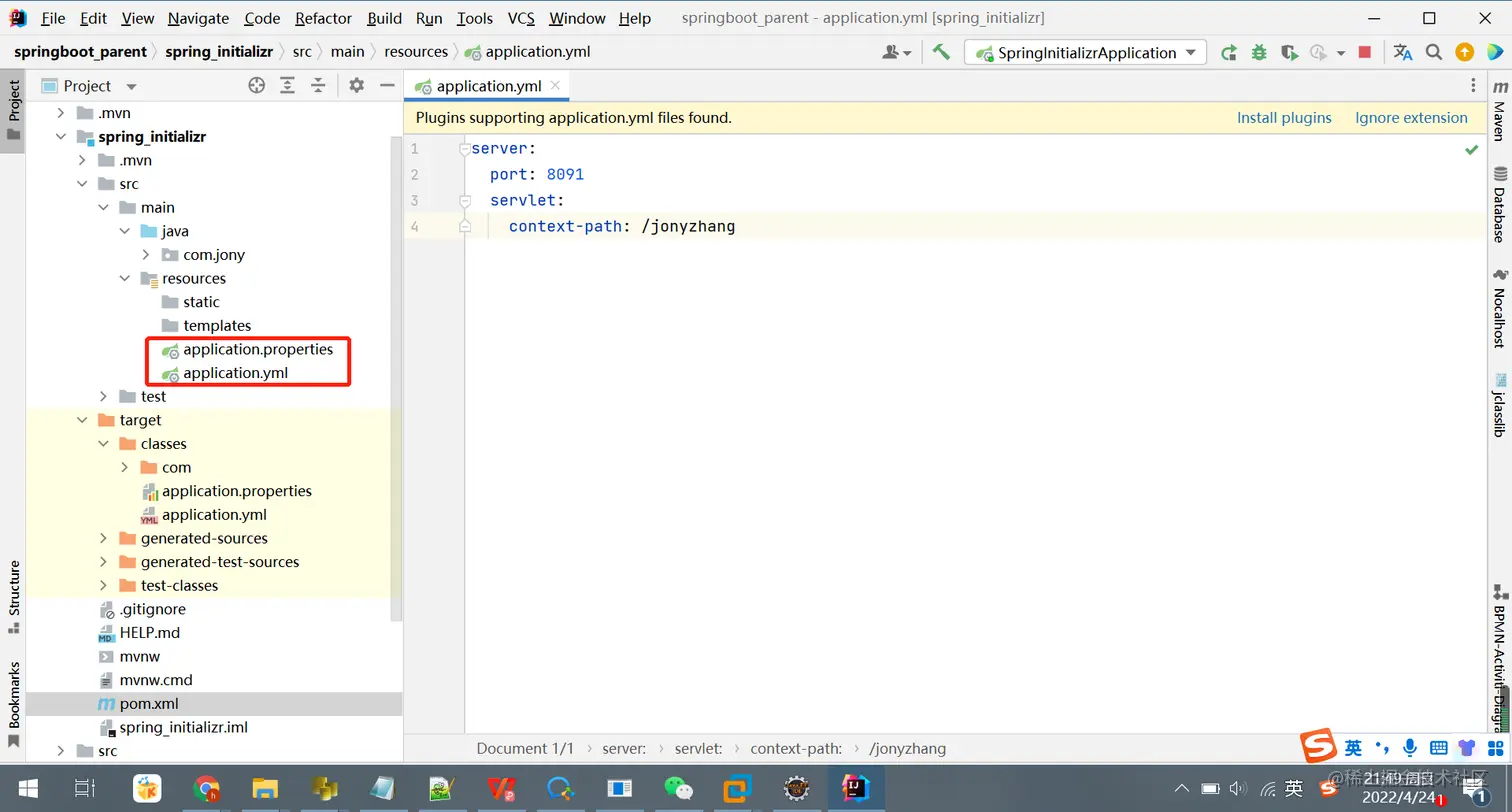Expand the generated-sources folder
Image resolution: width=1512 pixels, height=812 pixels.
point(103,538)
